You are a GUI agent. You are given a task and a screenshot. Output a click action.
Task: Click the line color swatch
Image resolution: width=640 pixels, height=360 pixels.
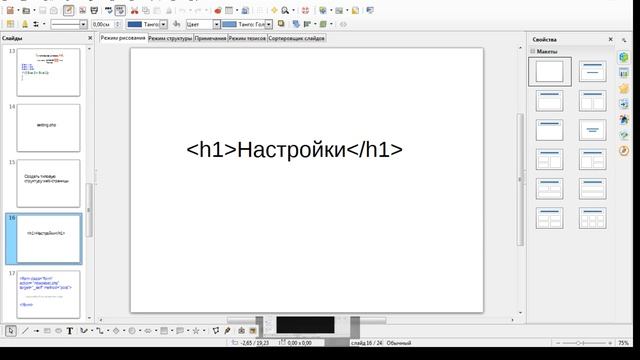pos(134,24)
